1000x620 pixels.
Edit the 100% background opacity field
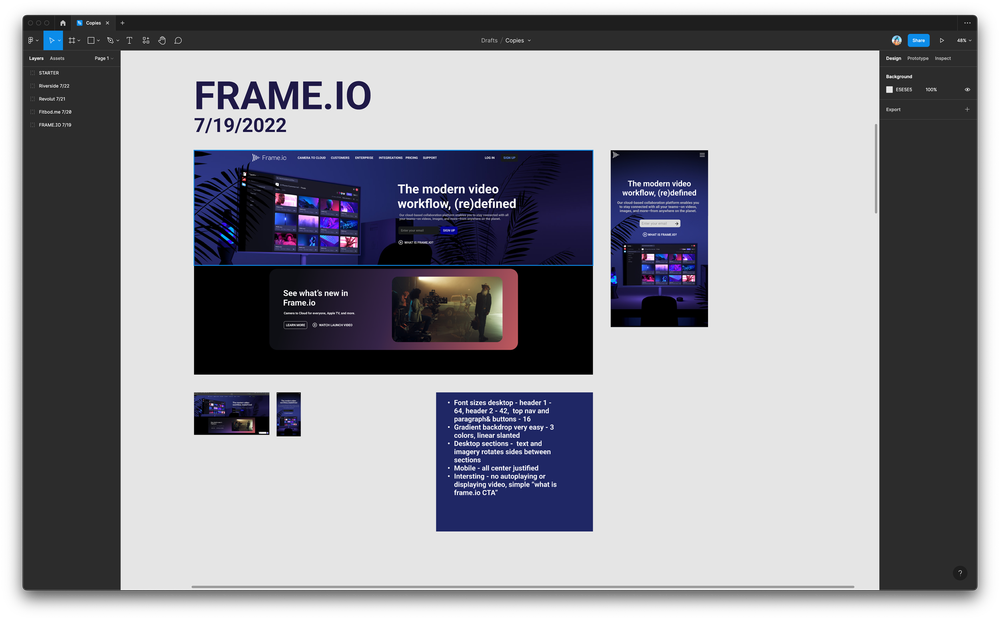click(931, 89)
